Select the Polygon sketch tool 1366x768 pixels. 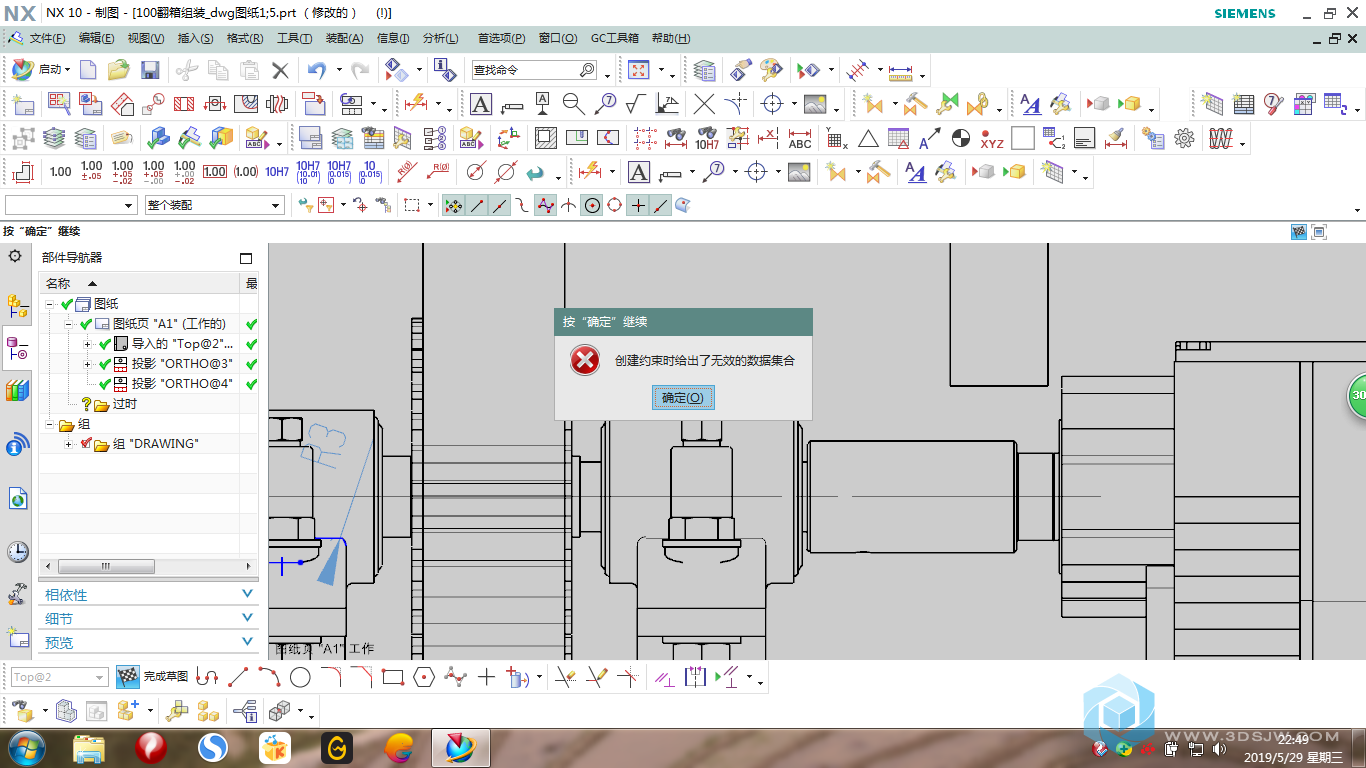pyautogui.click(x=424, y=677)
